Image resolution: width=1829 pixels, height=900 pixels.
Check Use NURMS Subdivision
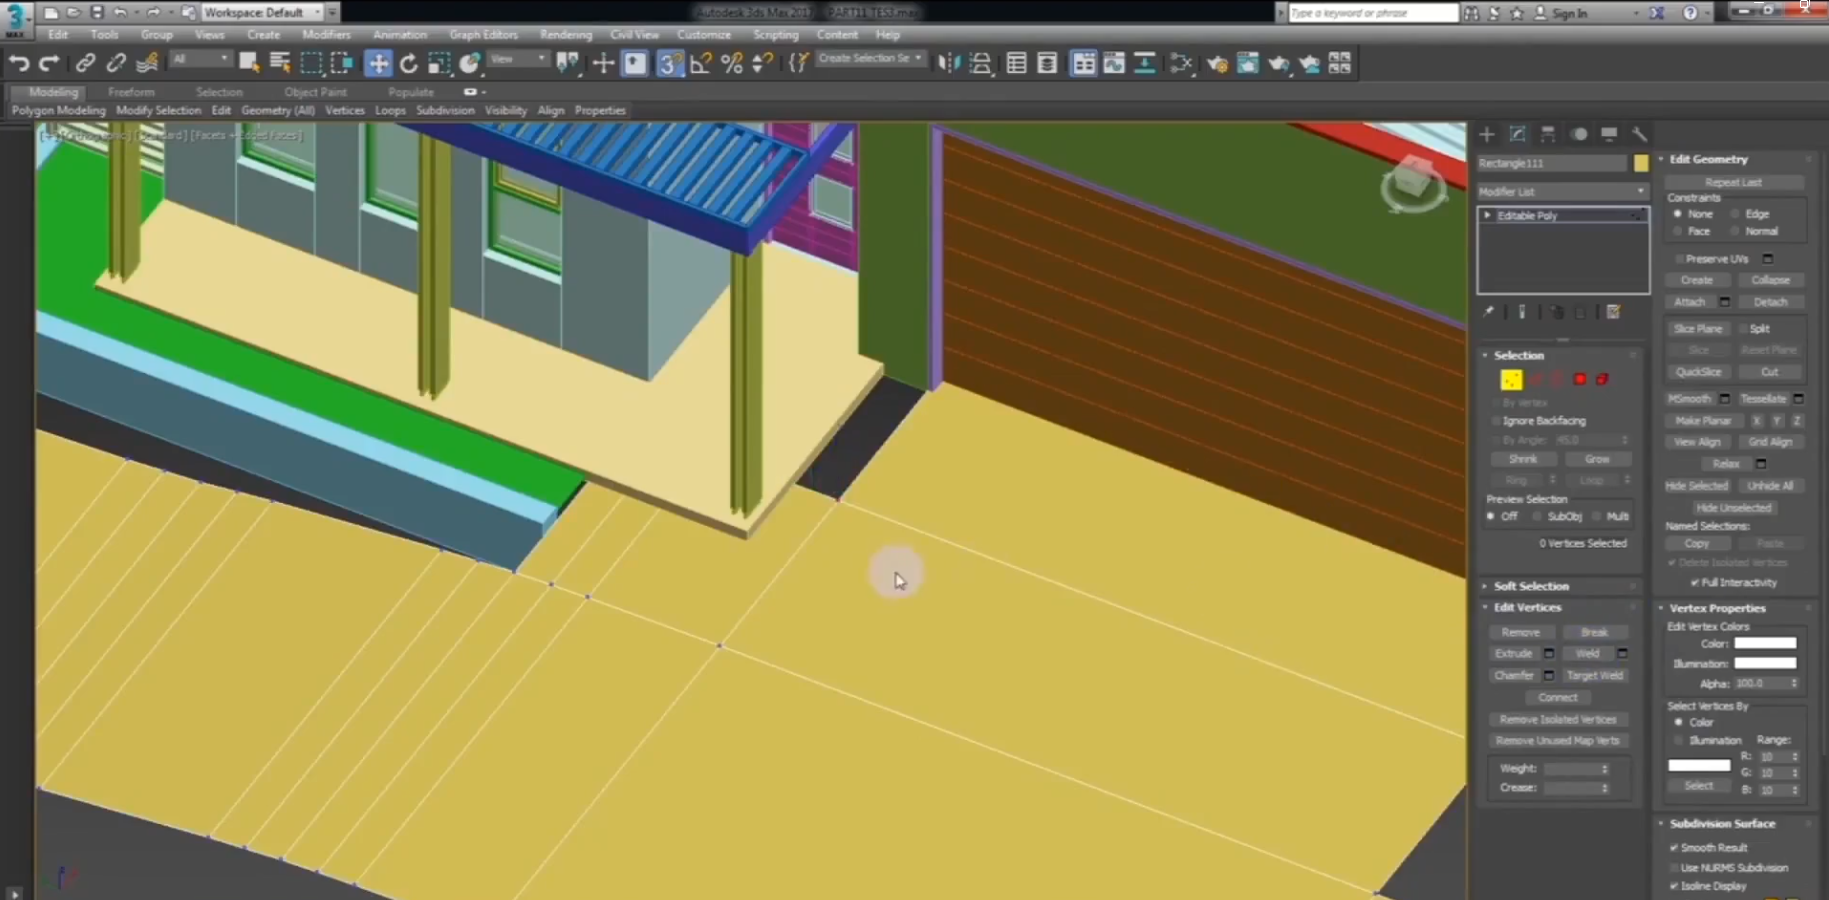1676,867
